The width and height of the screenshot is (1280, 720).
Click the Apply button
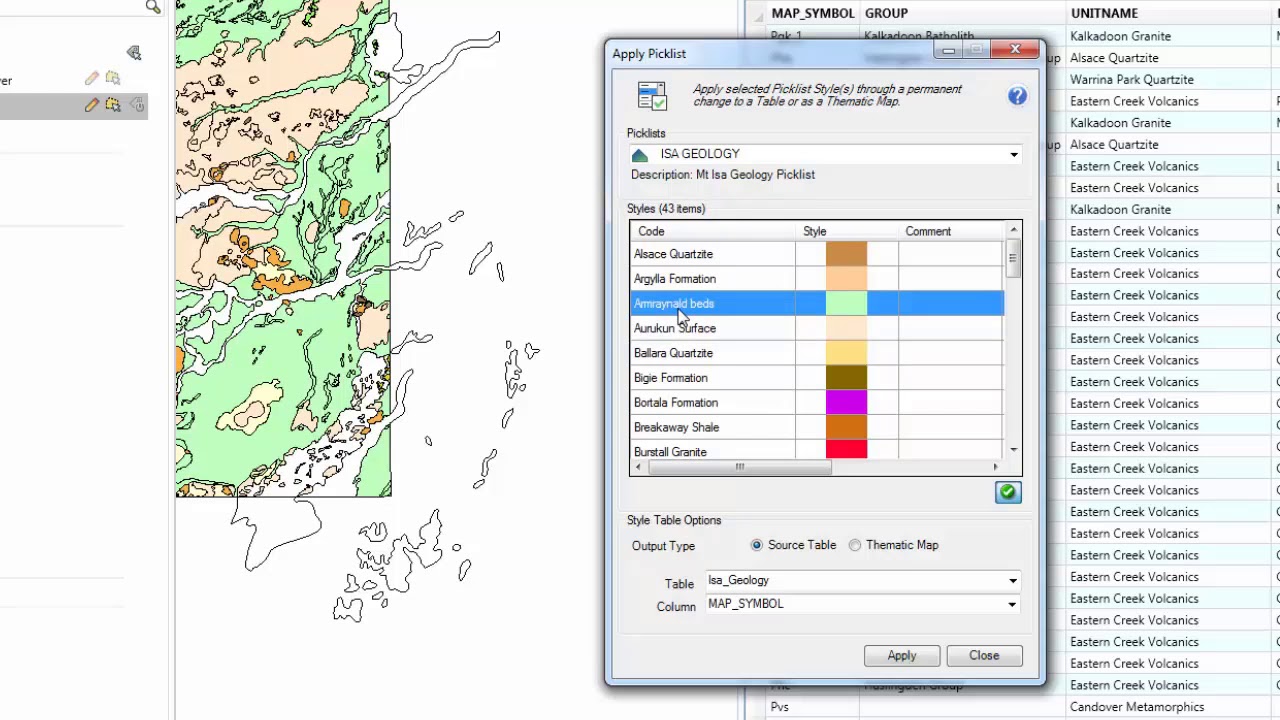pos(901,656)
